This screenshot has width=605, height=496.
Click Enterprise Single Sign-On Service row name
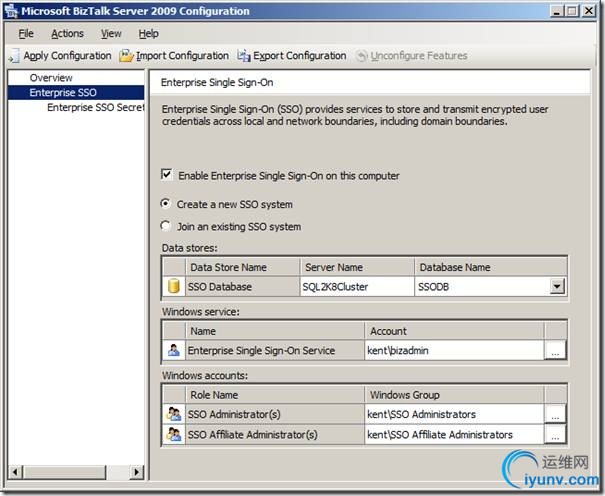click(x=275, y=351)
